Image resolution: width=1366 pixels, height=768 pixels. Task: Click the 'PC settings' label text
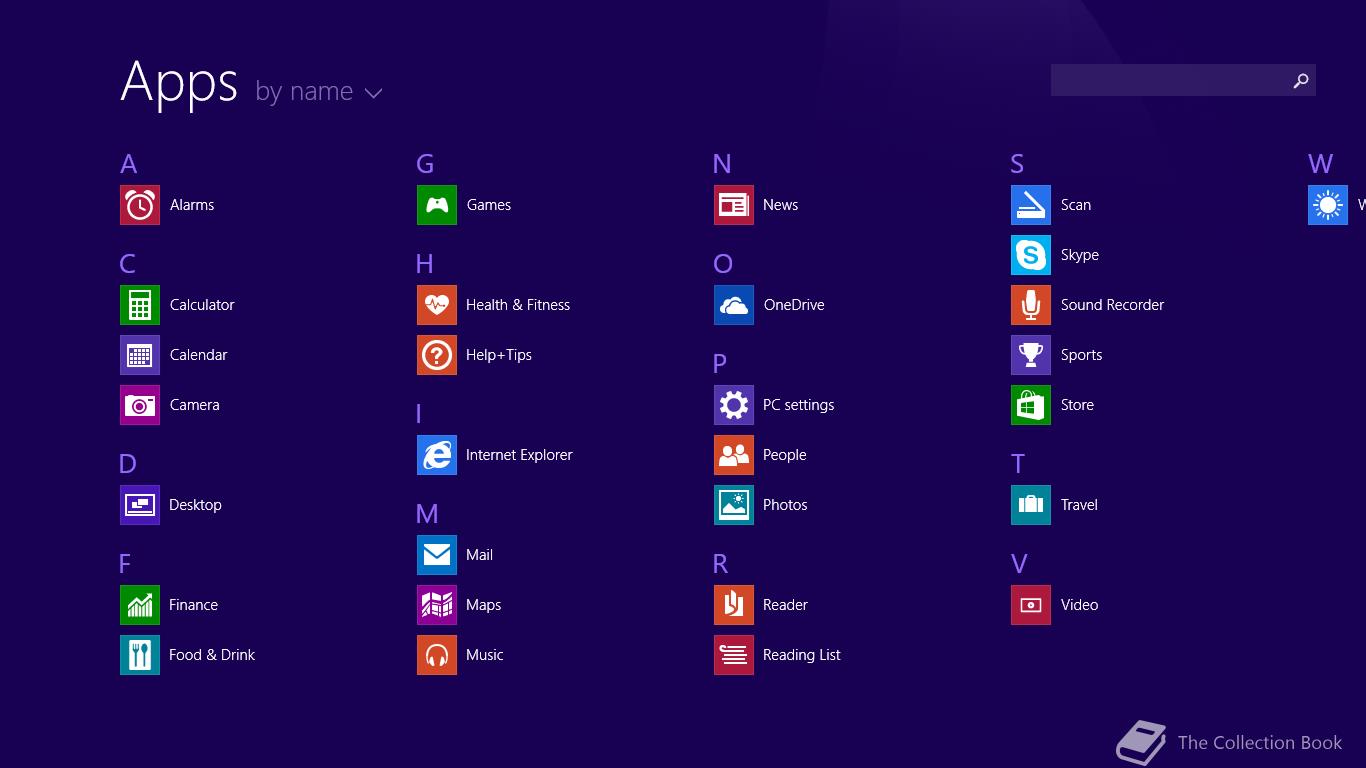click(x=798, y=405)
